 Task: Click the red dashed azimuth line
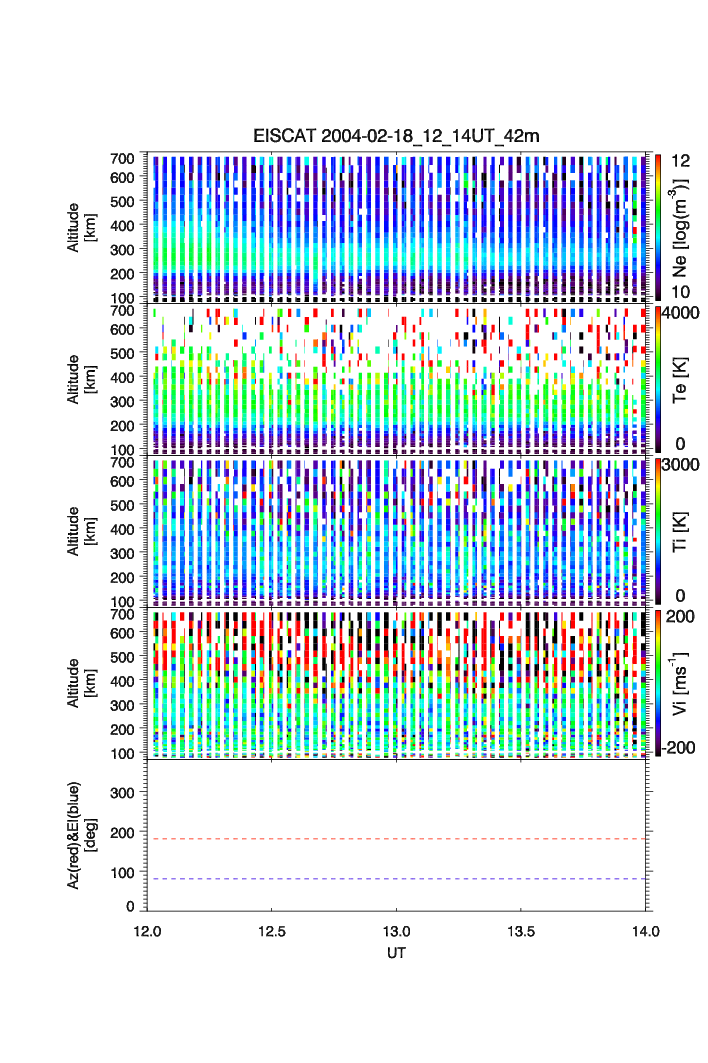pos(400,839)
